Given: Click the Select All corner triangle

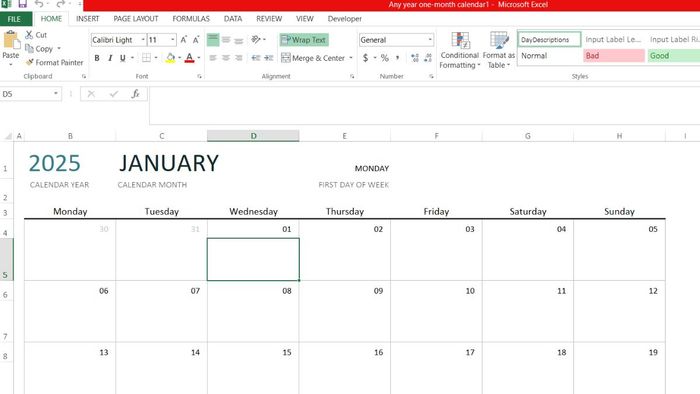Looking at the screenshot, I should point(8,136).
